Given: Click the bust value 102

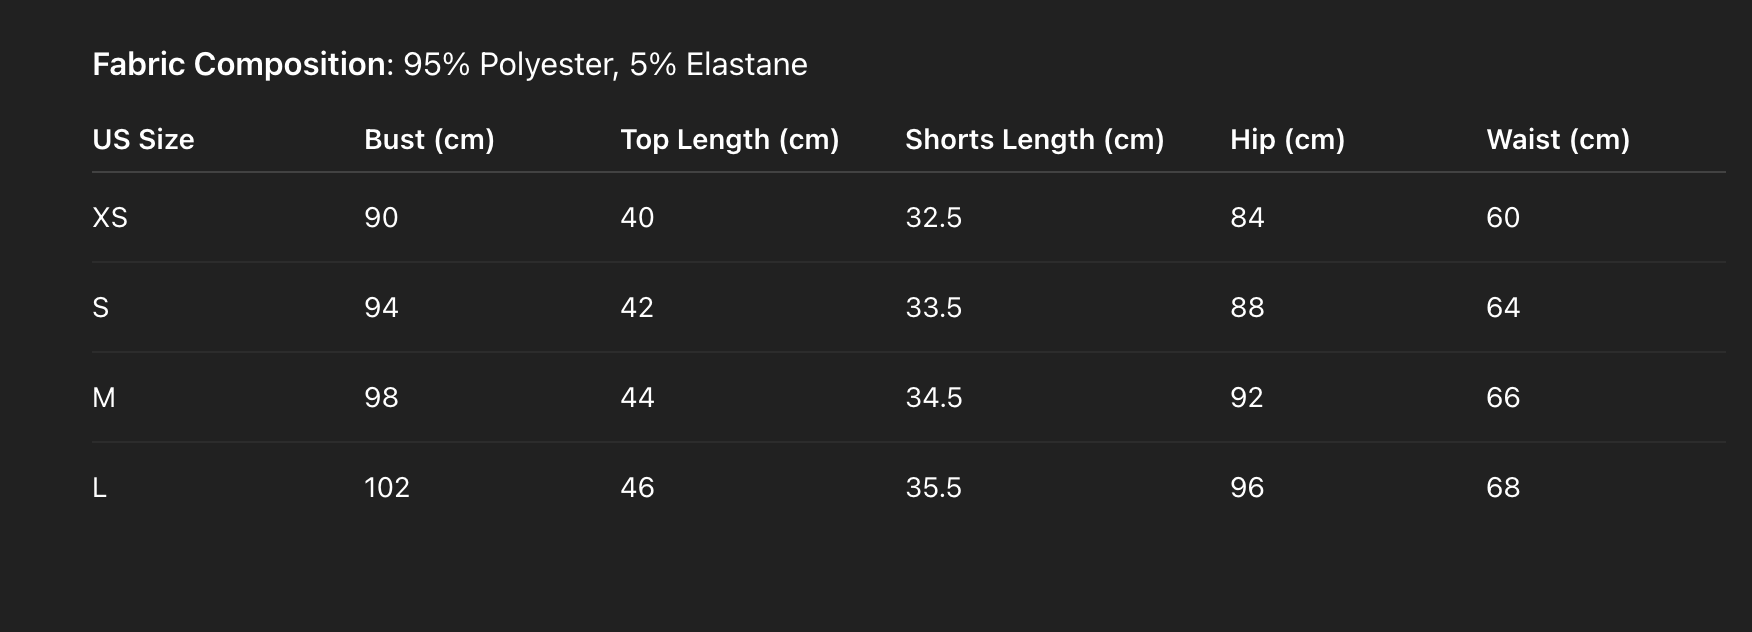Looking at the screenshot, I should coord(387,487).
